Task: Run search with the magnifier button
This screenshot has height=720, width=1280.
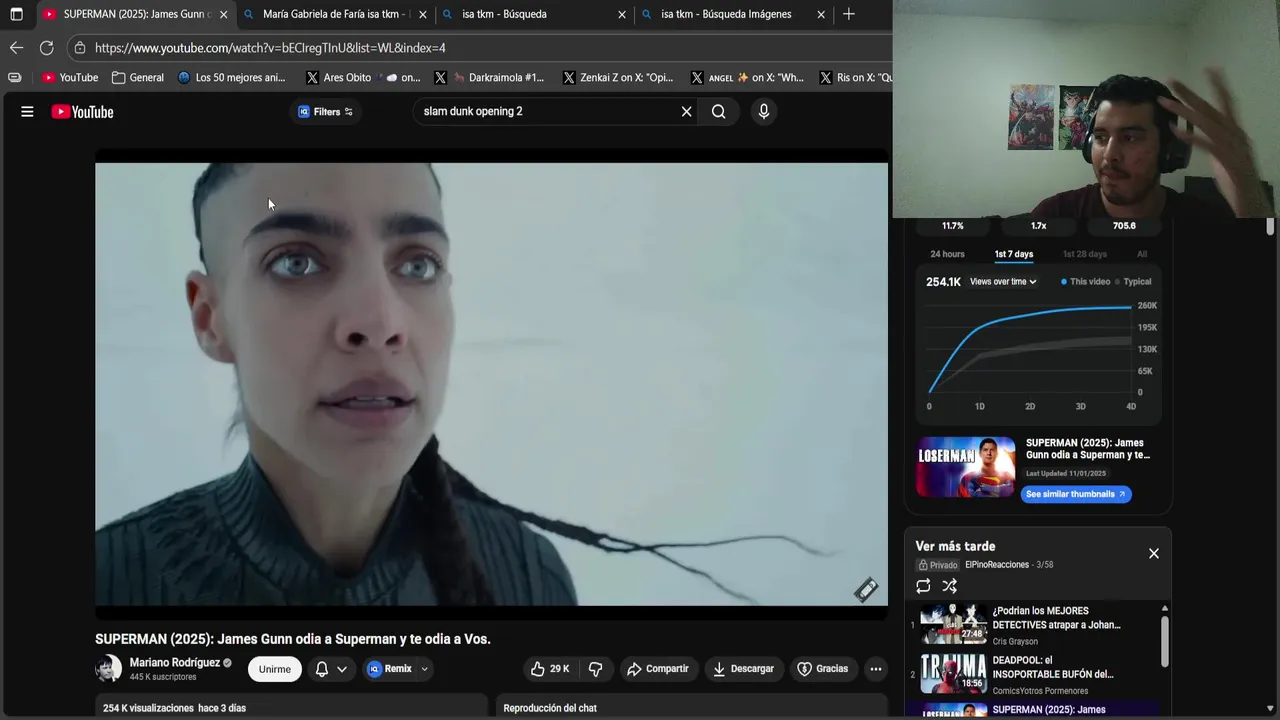Action: [x=718, y=112]
